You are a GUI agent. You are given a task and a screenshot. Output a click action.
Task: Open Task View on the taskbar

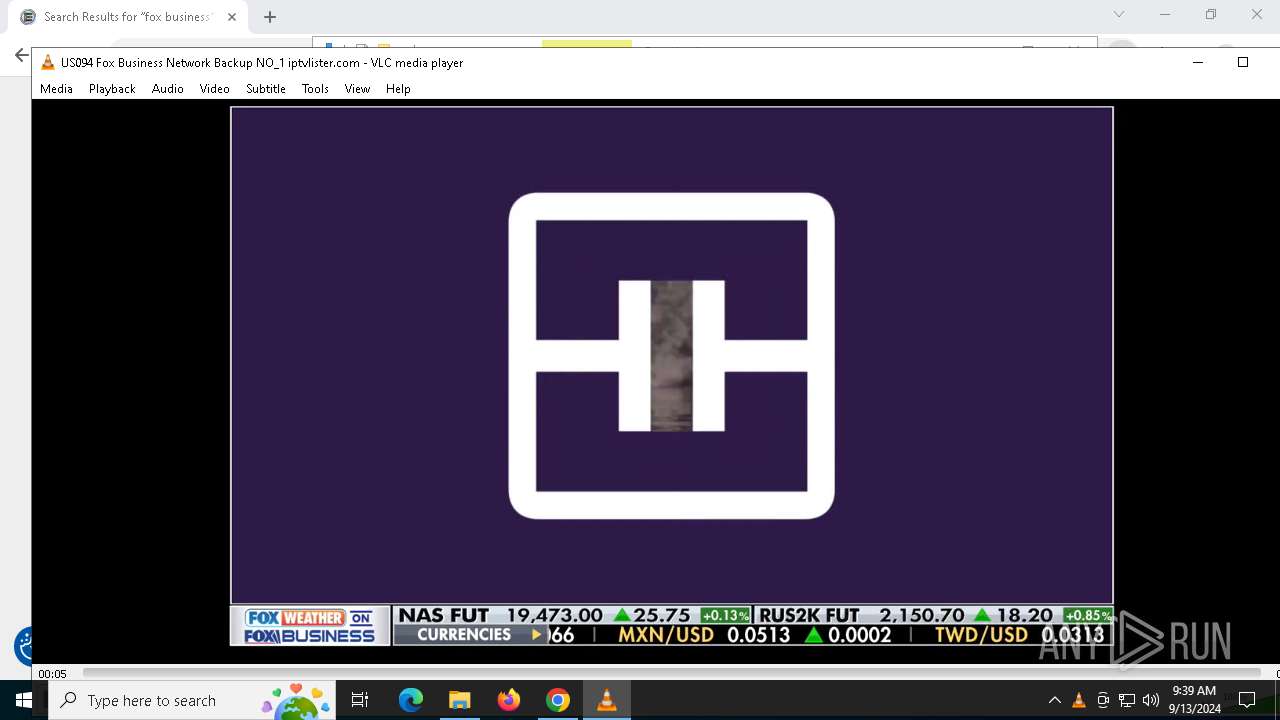(x=360, y=700)
